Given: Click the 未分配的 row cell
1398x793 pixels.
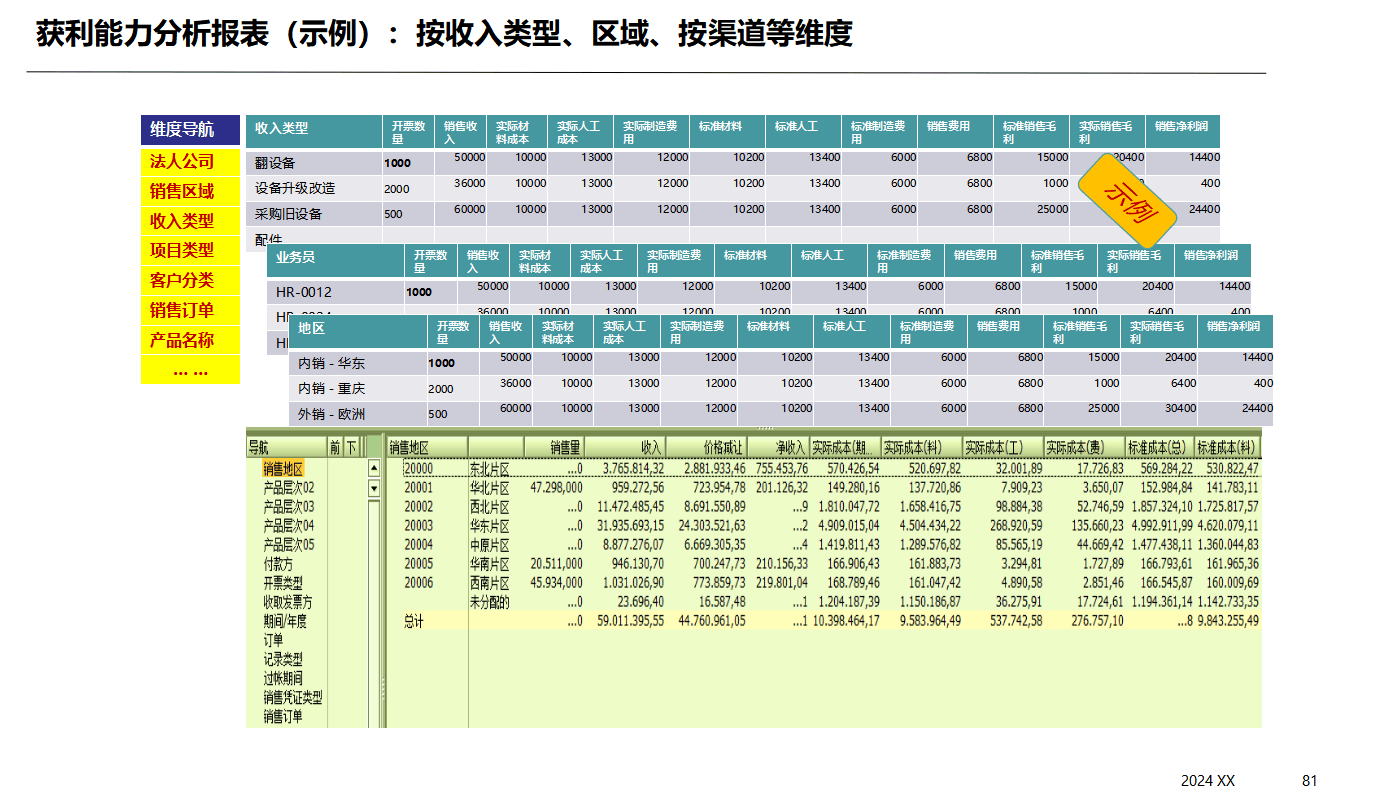Looking at the screenshot, I should 490,602.
